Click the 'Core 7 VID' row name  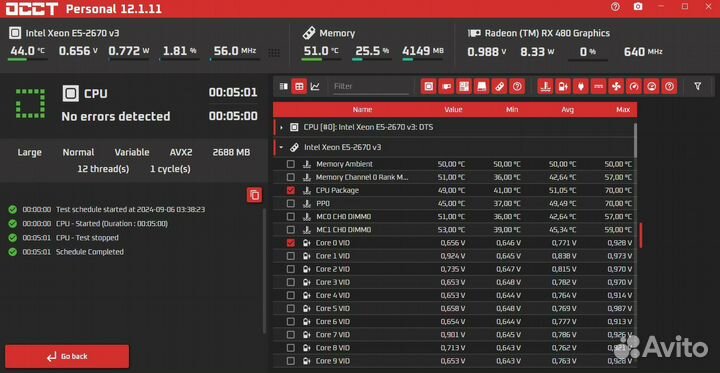(332, 334)
